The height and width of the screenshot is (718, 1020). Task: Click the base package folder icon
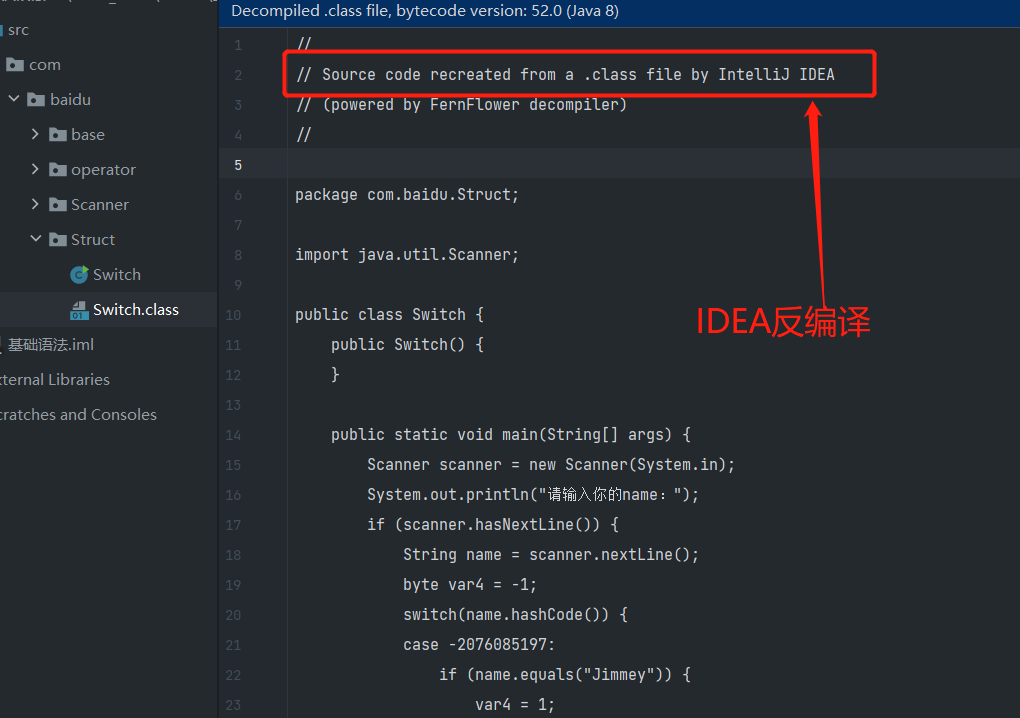pyautogui.click(x=58, y=135)
